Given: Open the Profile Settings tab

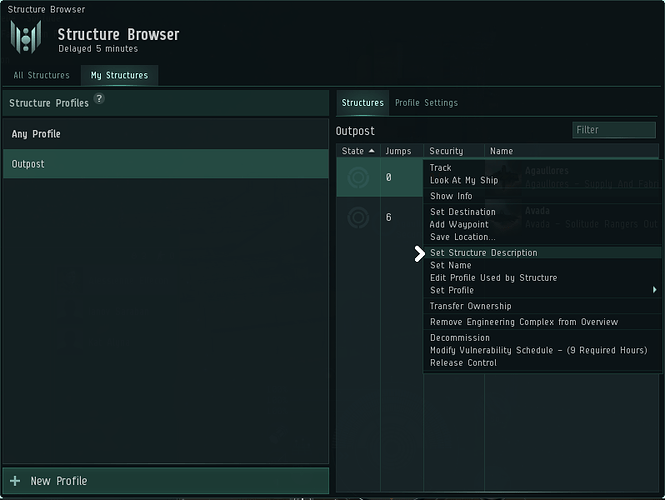Looking at the screenshot, I should tap(426, 103).
